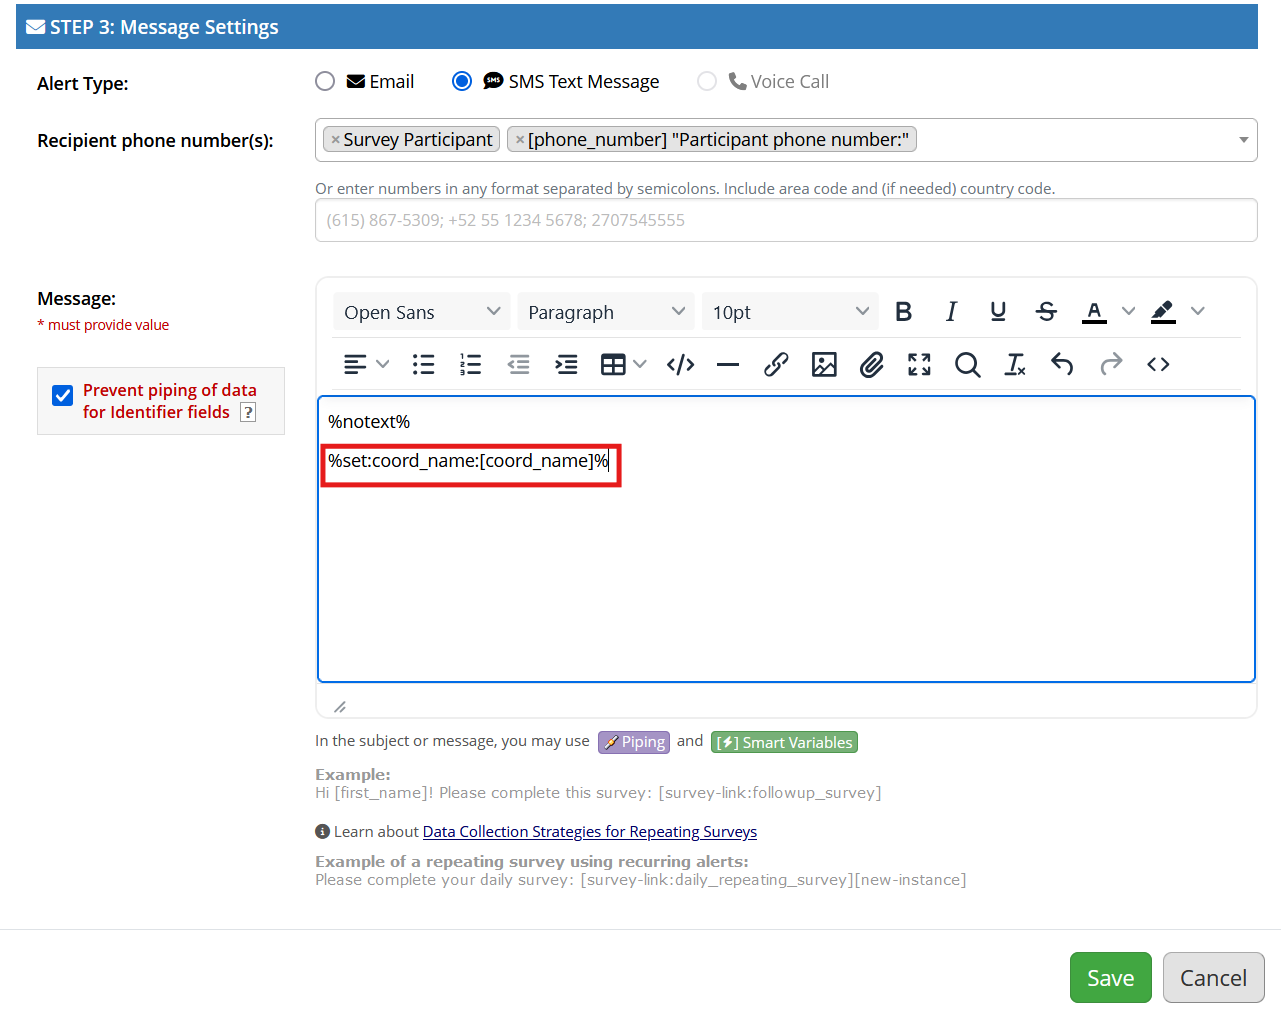Screen dimensions: 1281x1017
Task: Apply underline formatting to the message
Action: pos(998,312)
